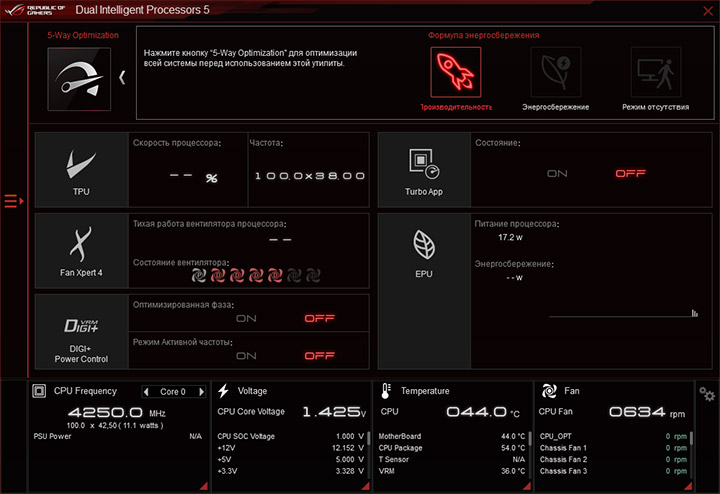The width and height of the screenshot is (720, 494).
Task: Select next core with right arrow
Action: 201,392
